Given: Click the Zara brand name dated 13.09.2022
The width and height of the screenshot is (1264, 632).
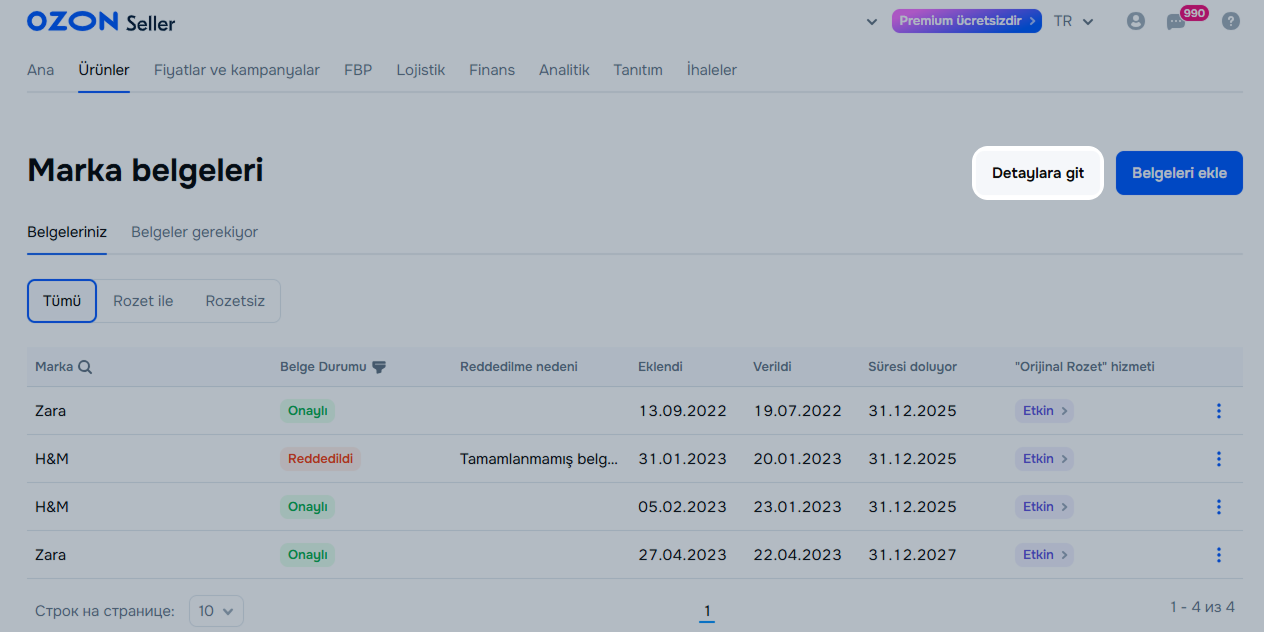Looking at the screenshot, I should [51, 411].
